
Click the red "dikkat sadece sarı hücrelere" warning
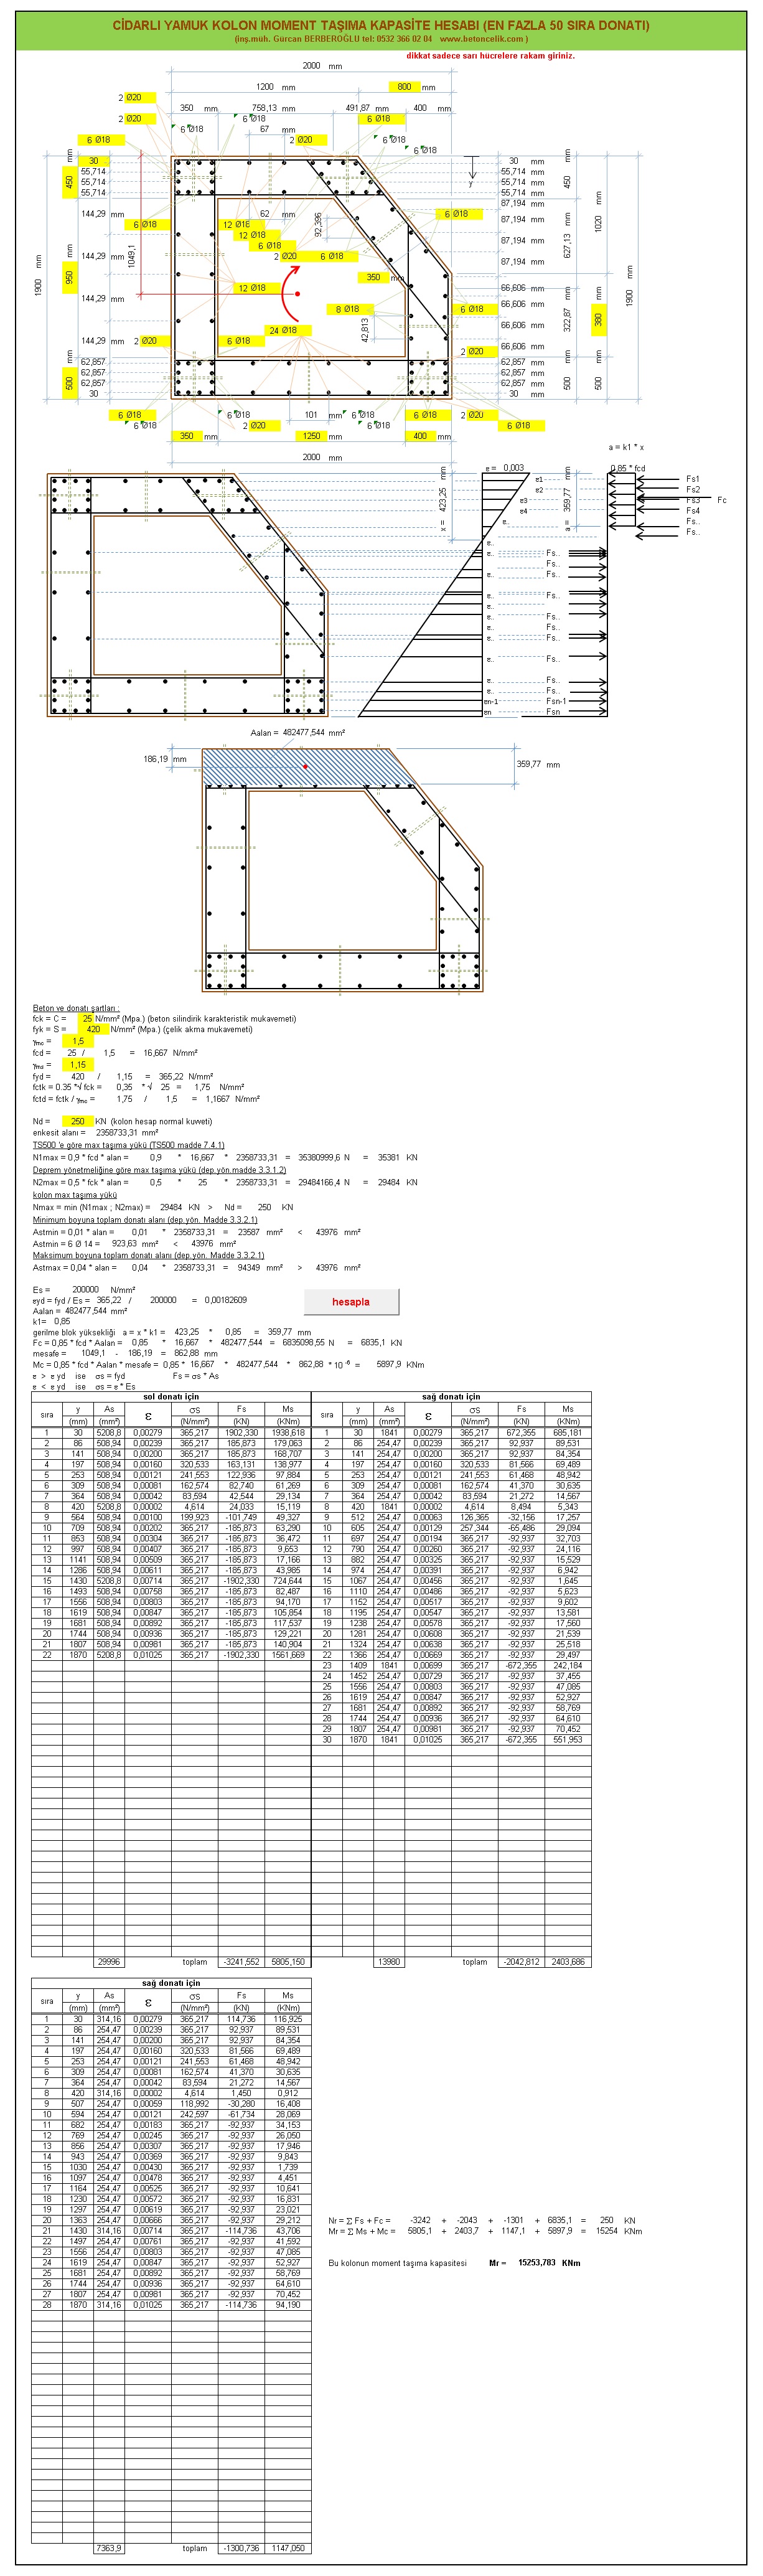(x=490, y=56)
